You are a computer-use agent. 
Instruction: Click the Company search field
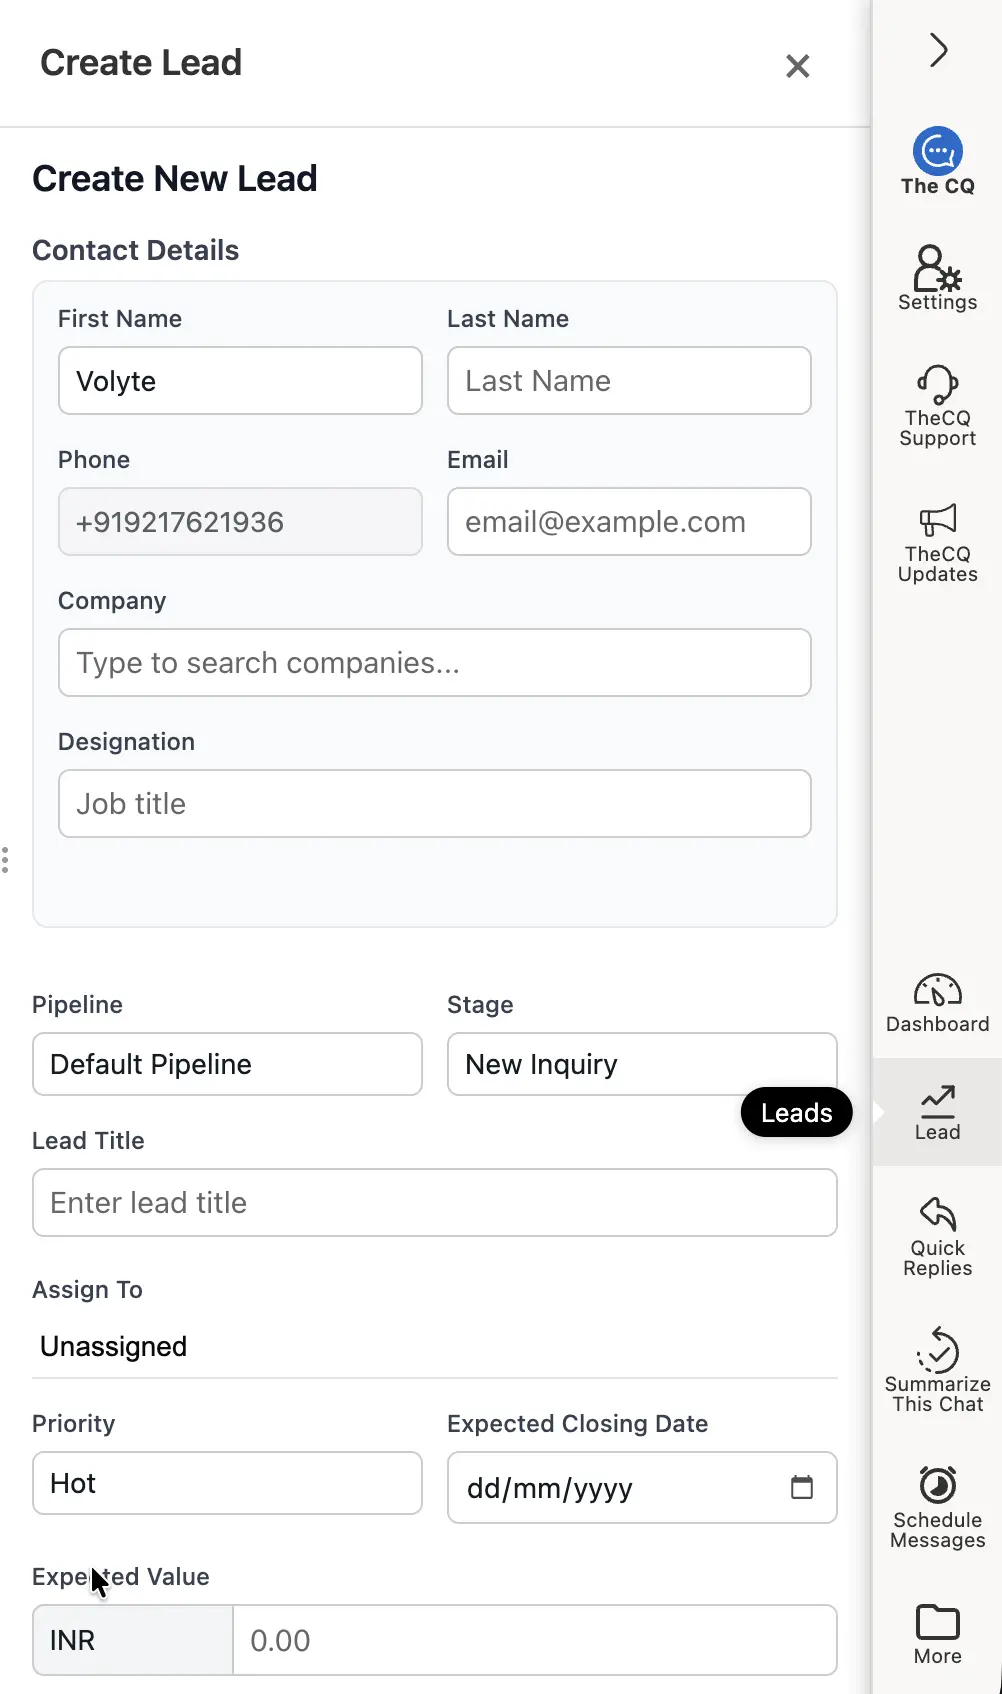[435, 663]
